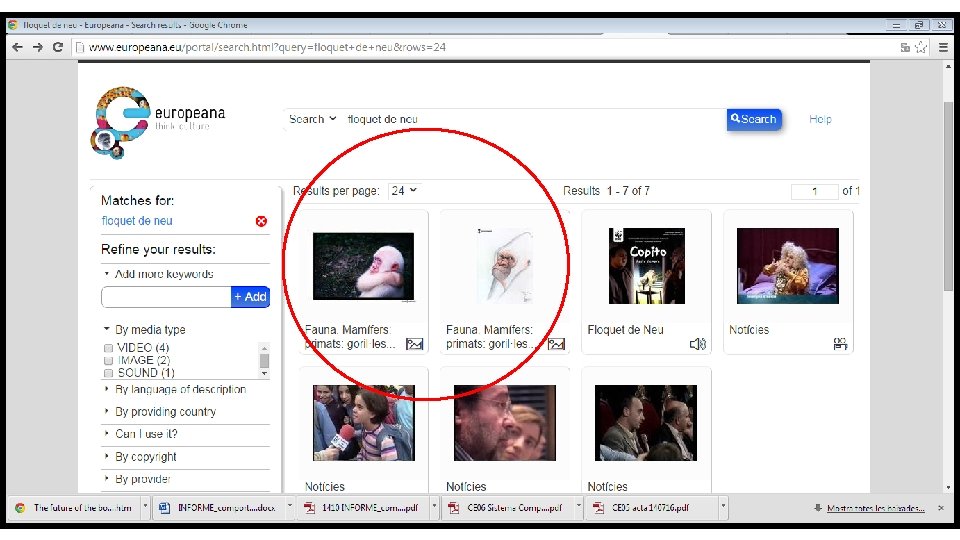Go forward with the browser forward arrow

coord(37,47)
